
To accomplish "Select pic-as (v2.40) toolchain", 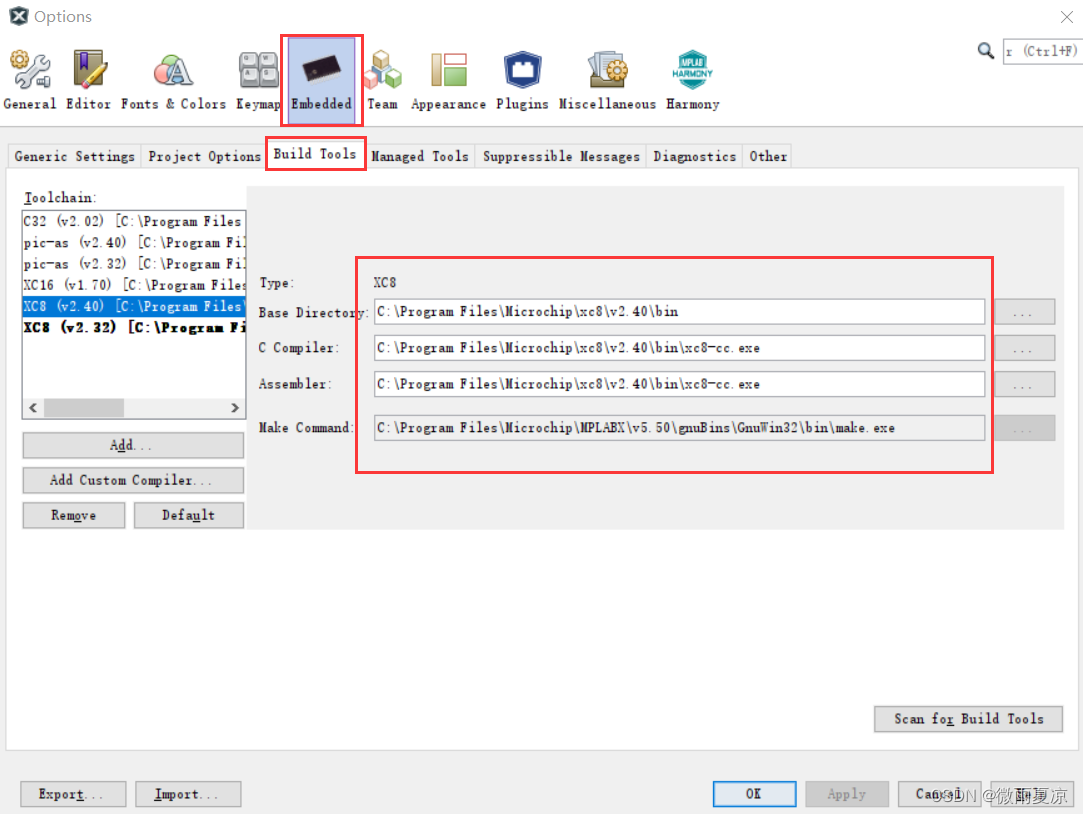I will [134, 242].
